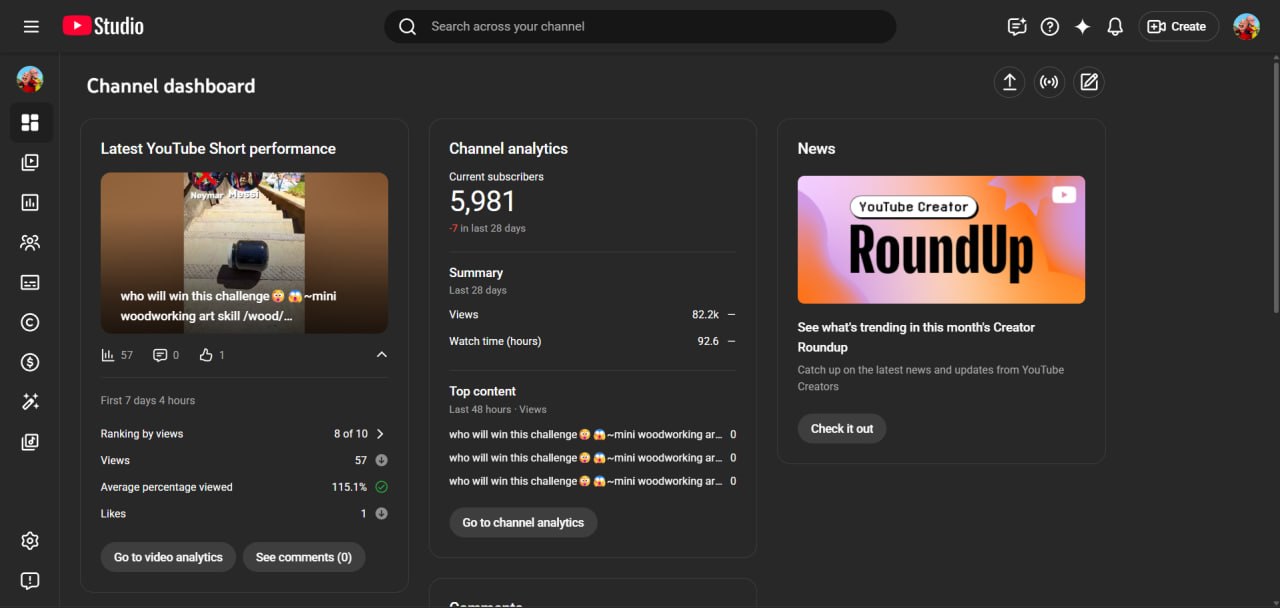Viewport: 1280px width, 608px height.
Task: Click the 115.1% average percentage value
Action: [x=349, y=487]
